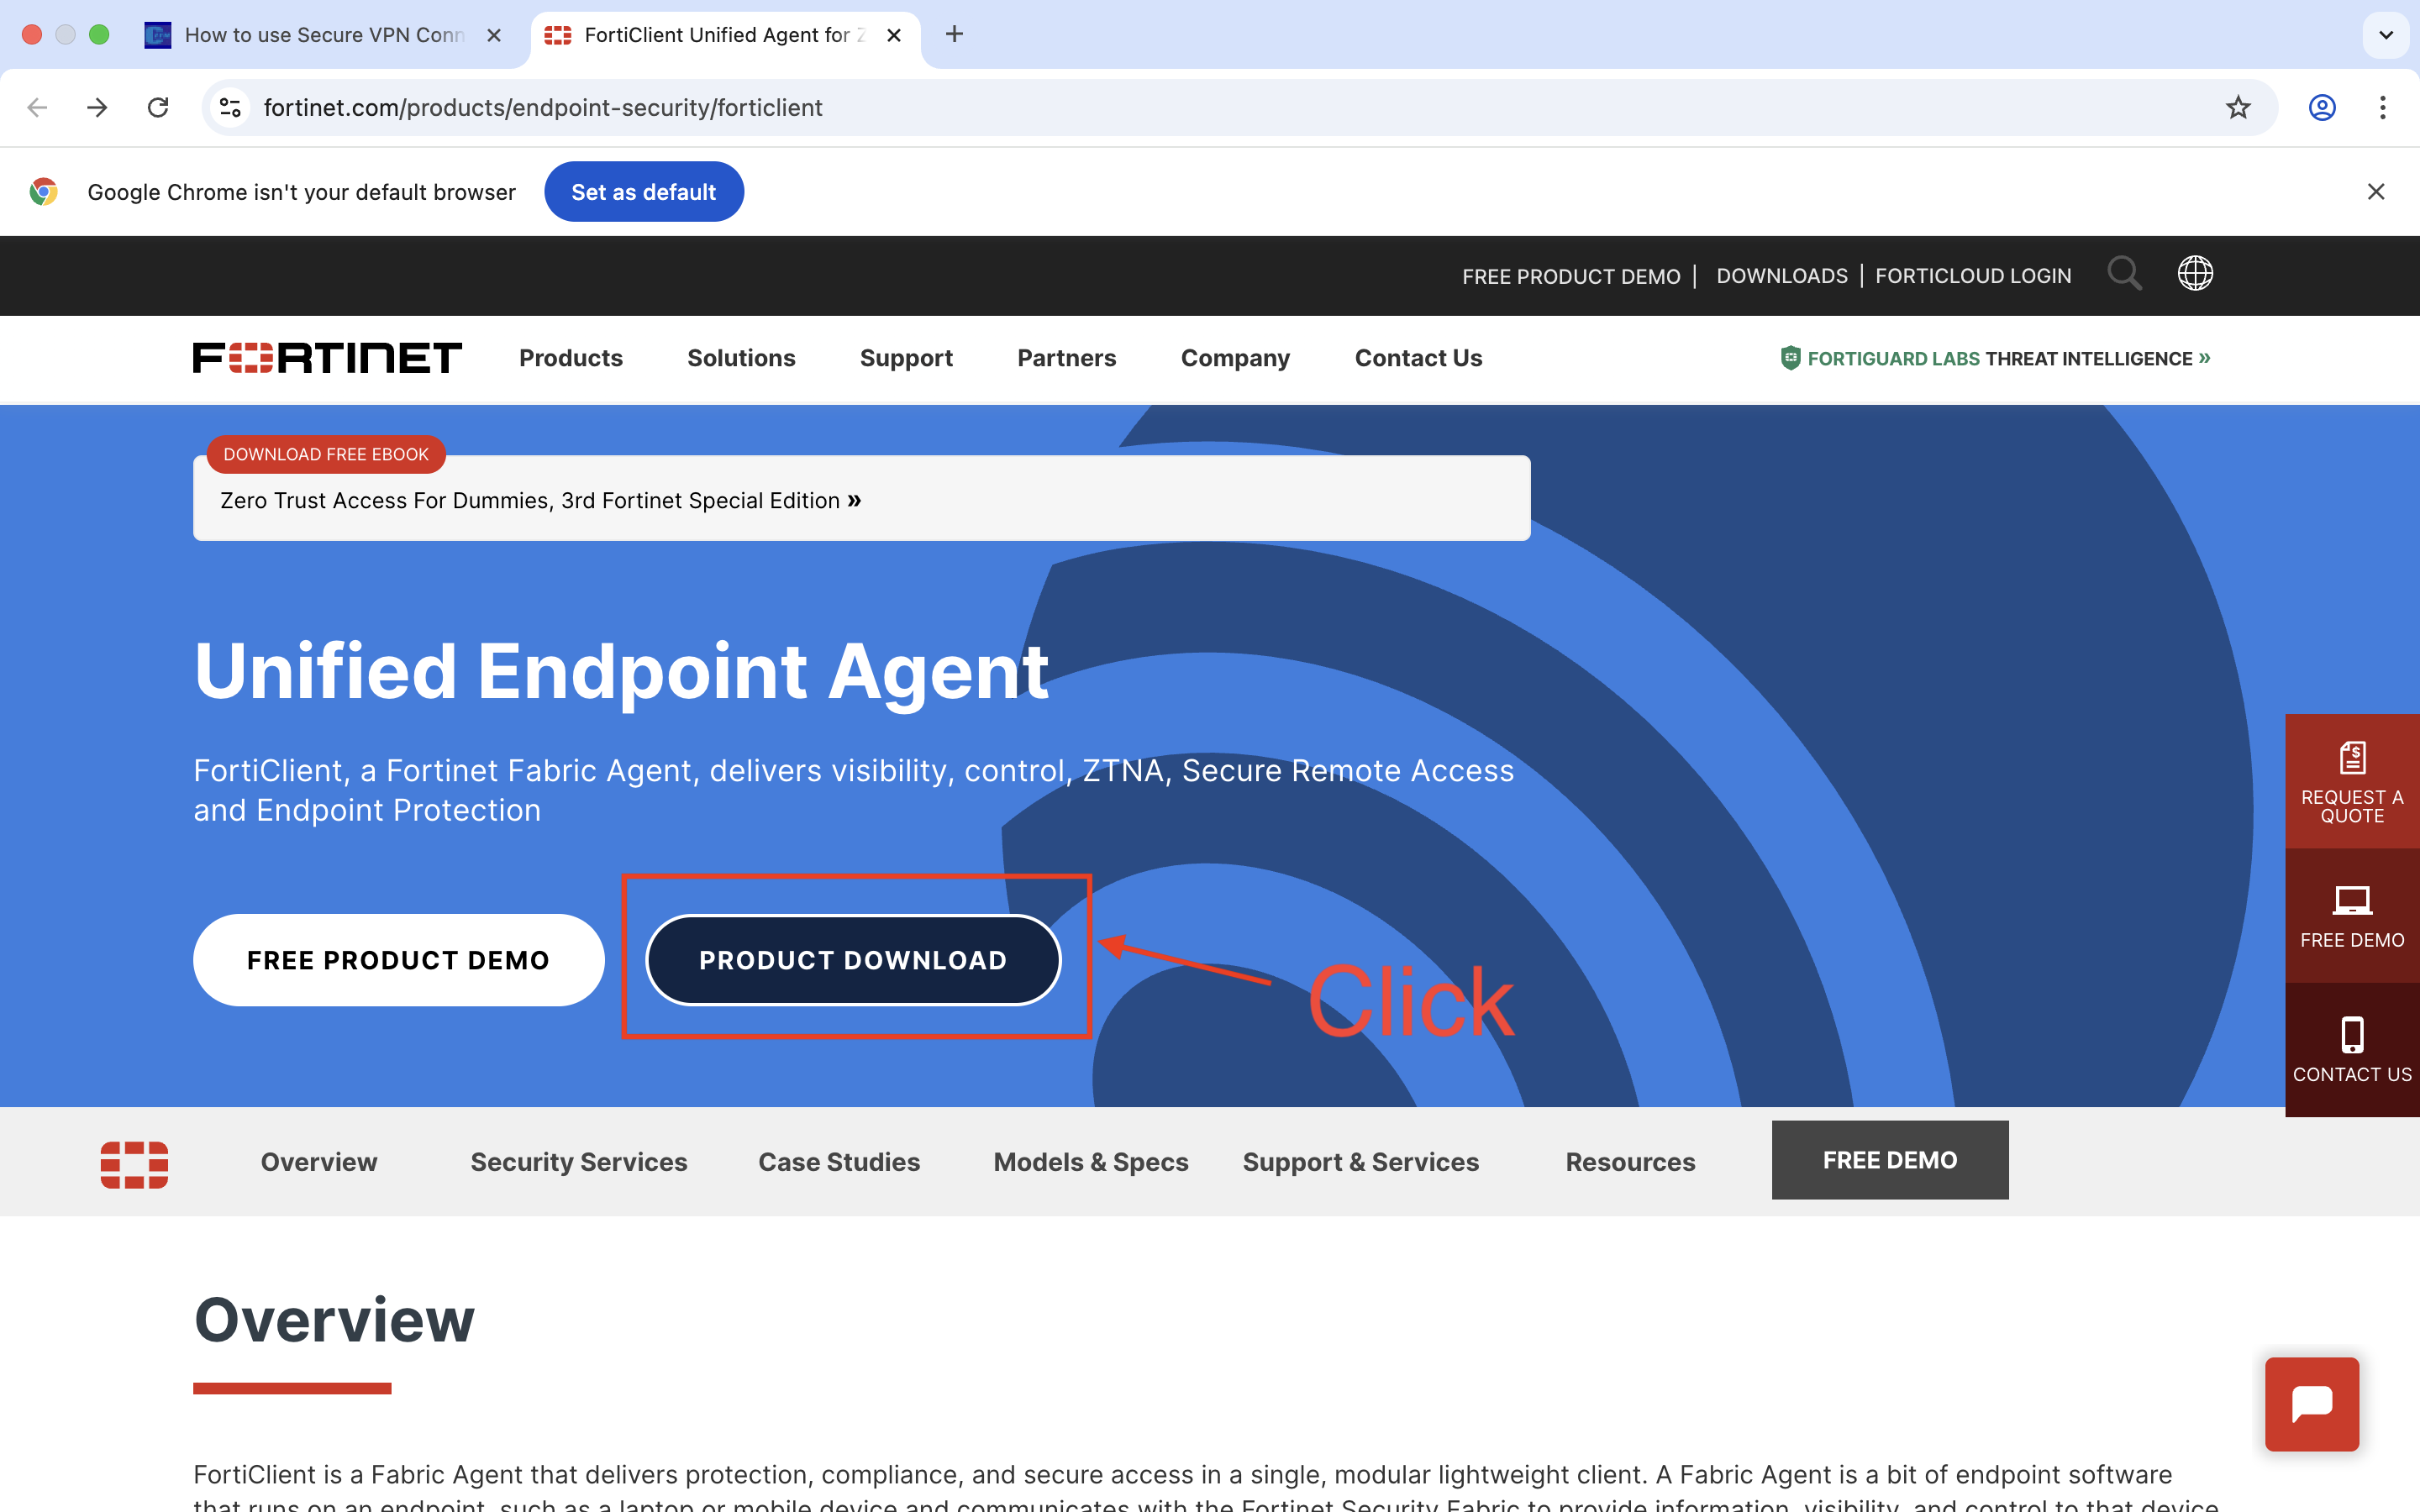Open site information icon in address bar
Viewport: 2420px width, 1512px height.
230,107
